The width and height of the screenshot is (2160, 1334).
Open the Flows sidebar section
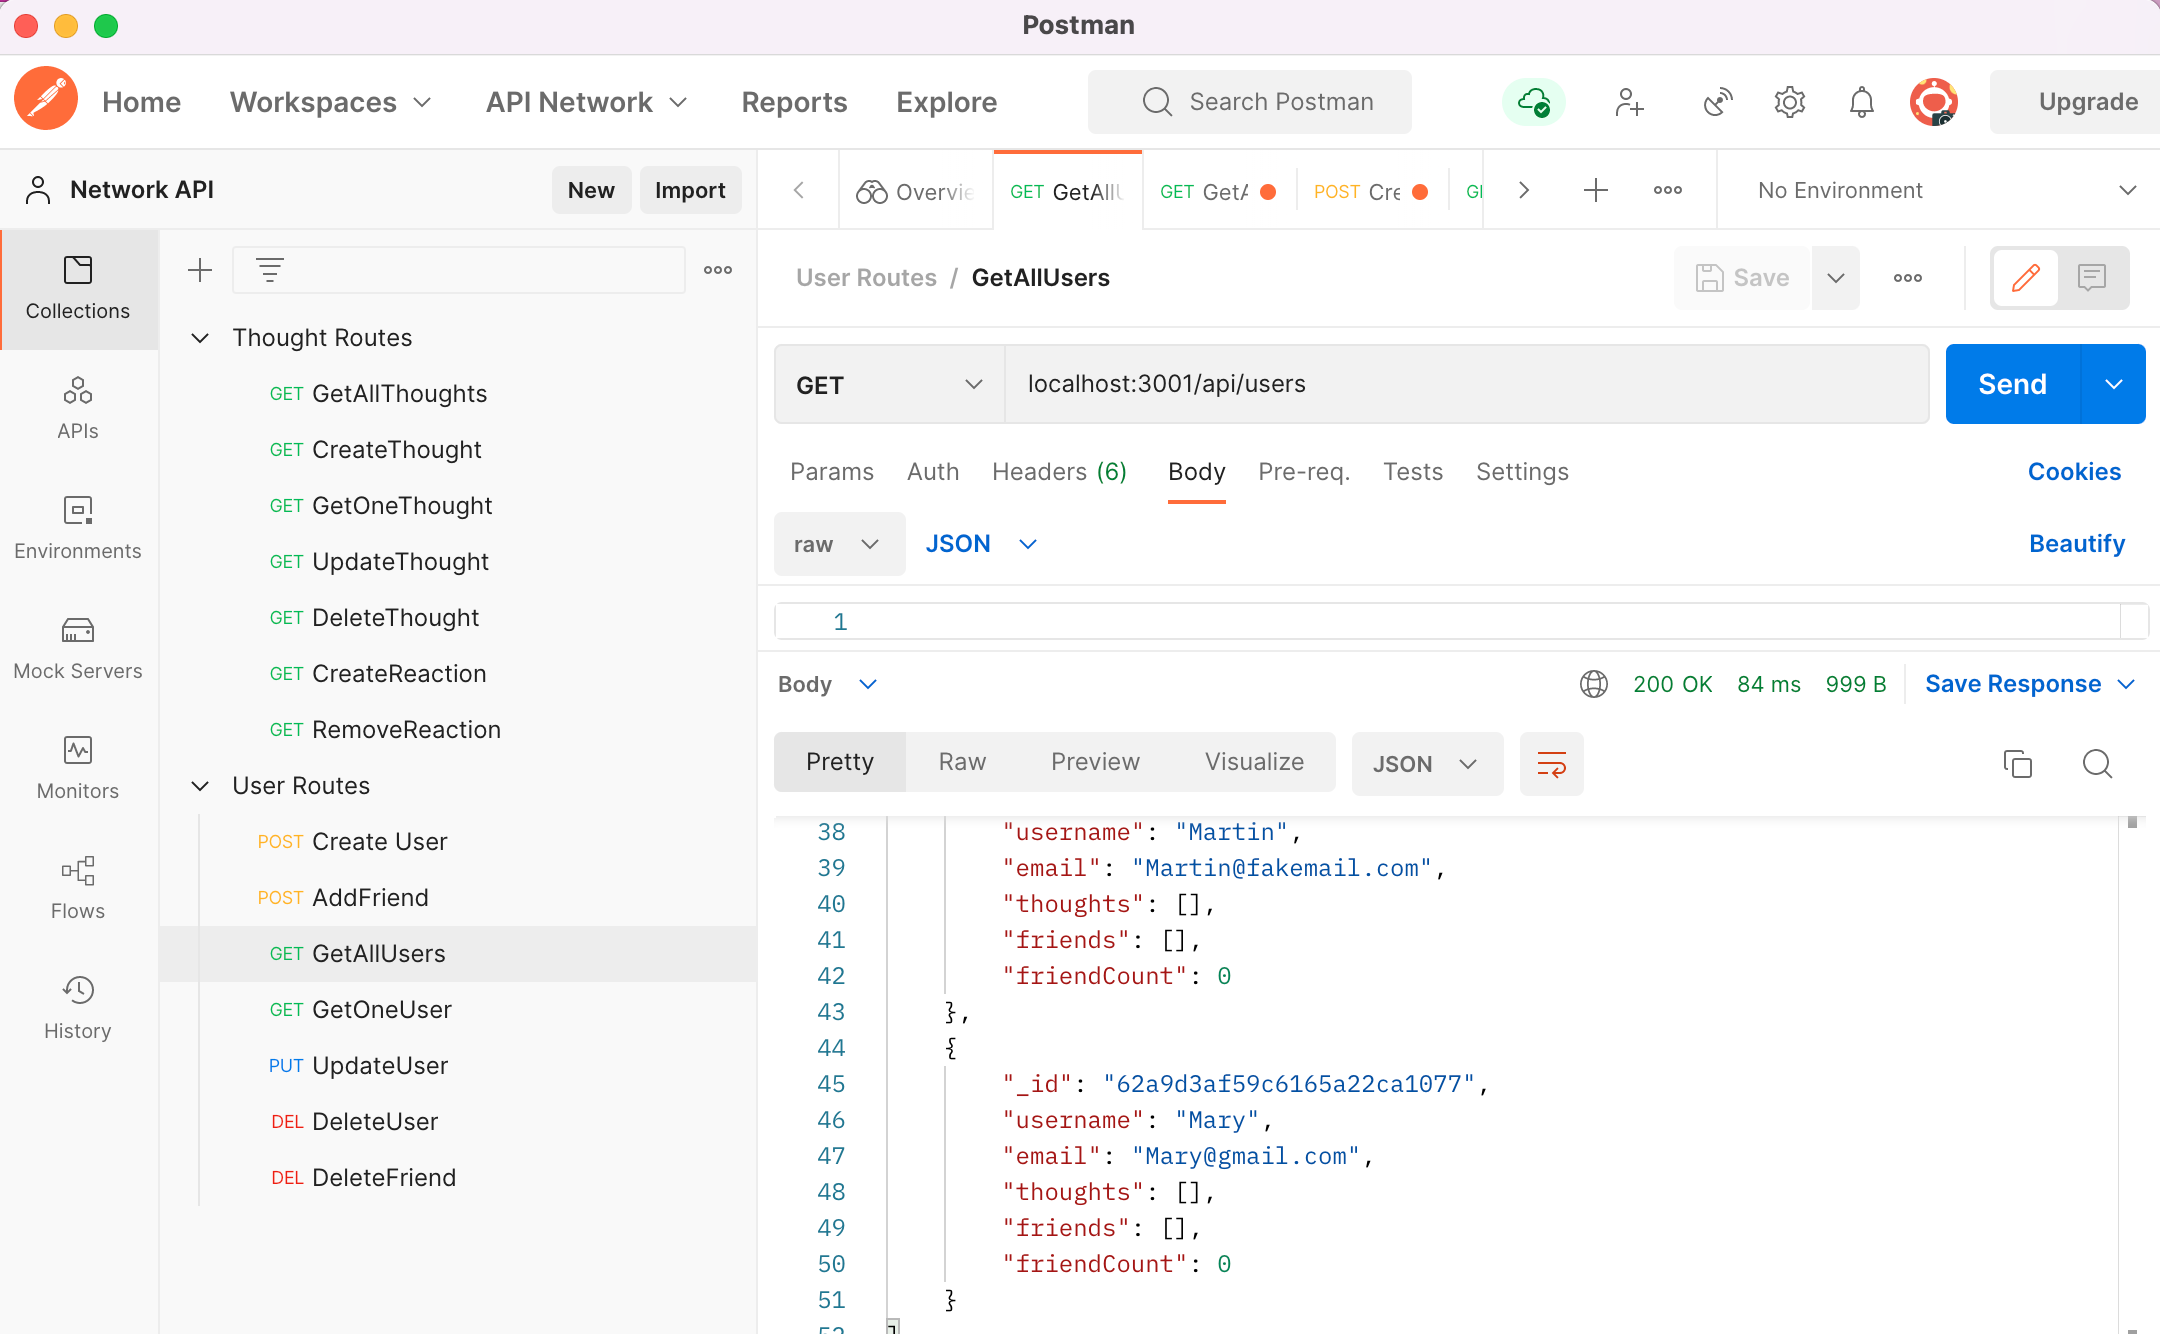pyautogui.click(x=78, y=888)
